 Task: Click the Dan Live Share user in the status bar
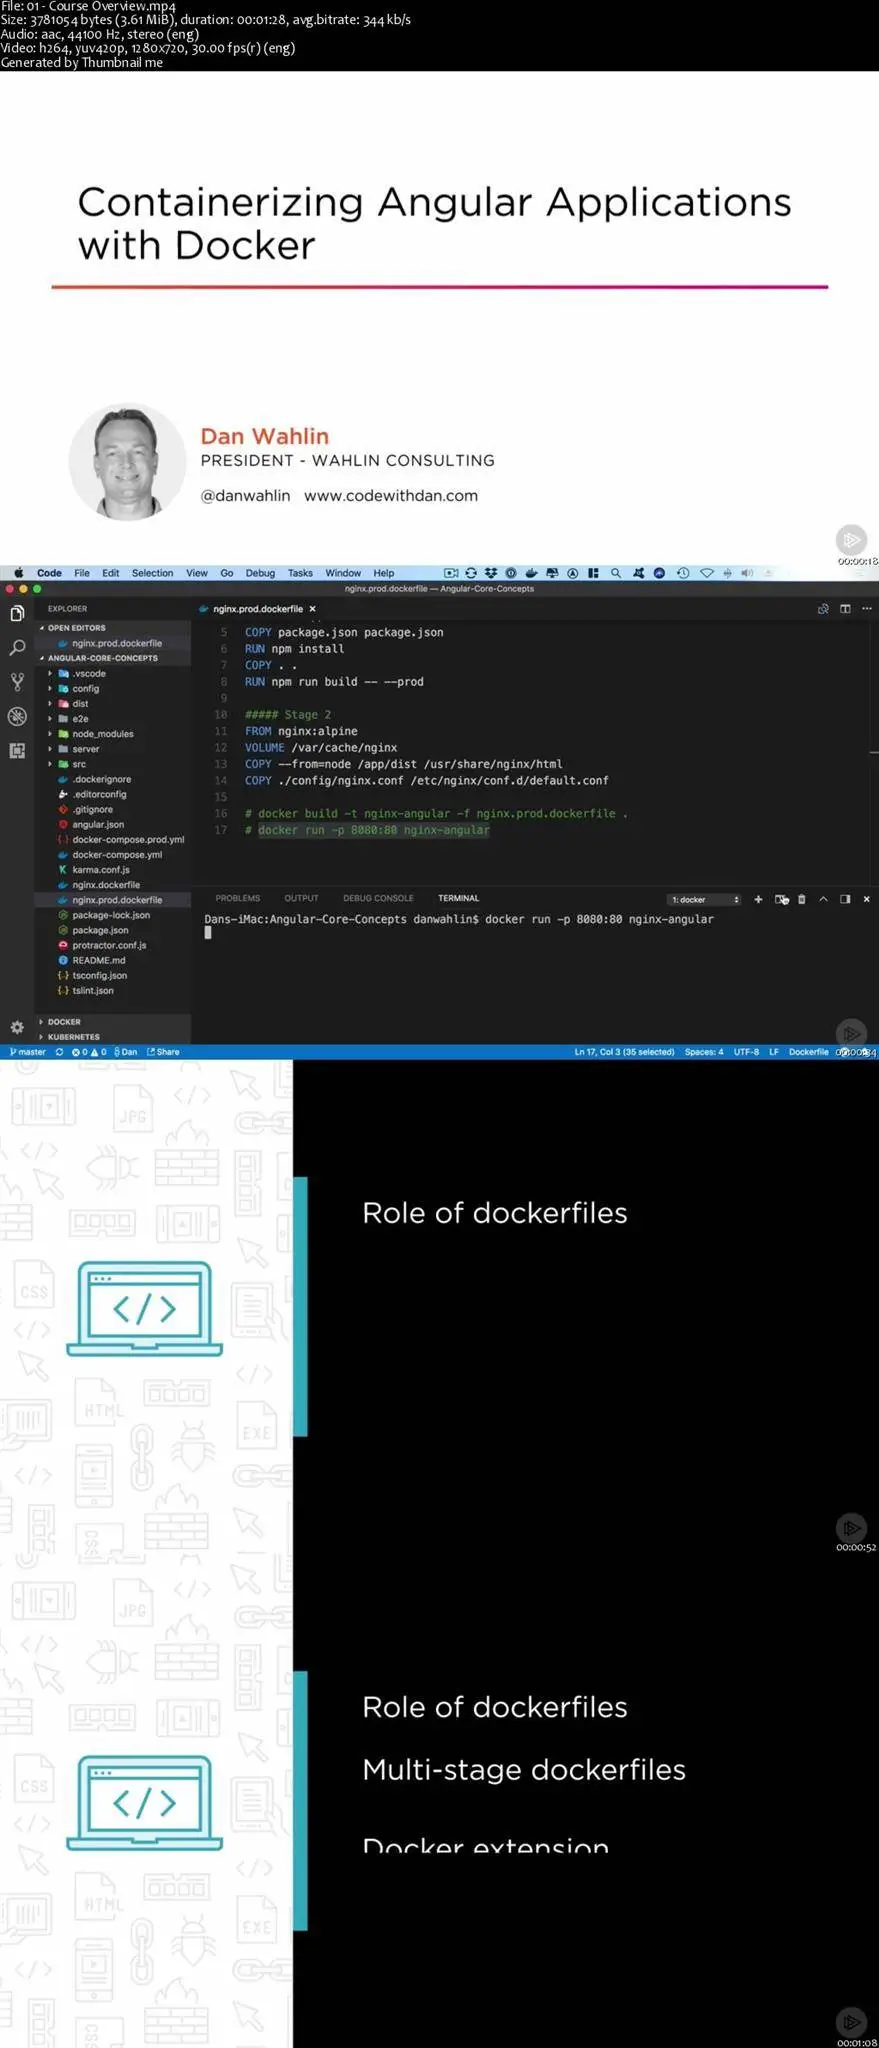click(x=126, y=1052)
